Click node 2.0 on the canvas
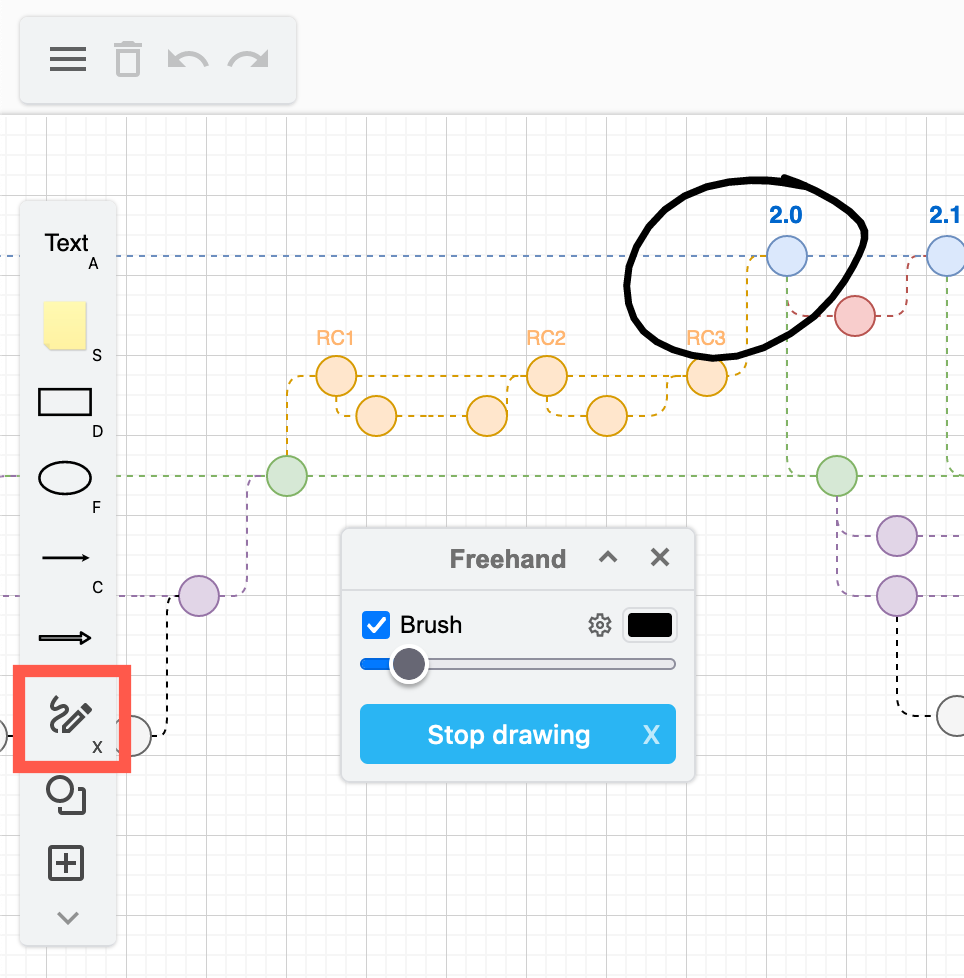964x978 pixels. coord(787,257)
